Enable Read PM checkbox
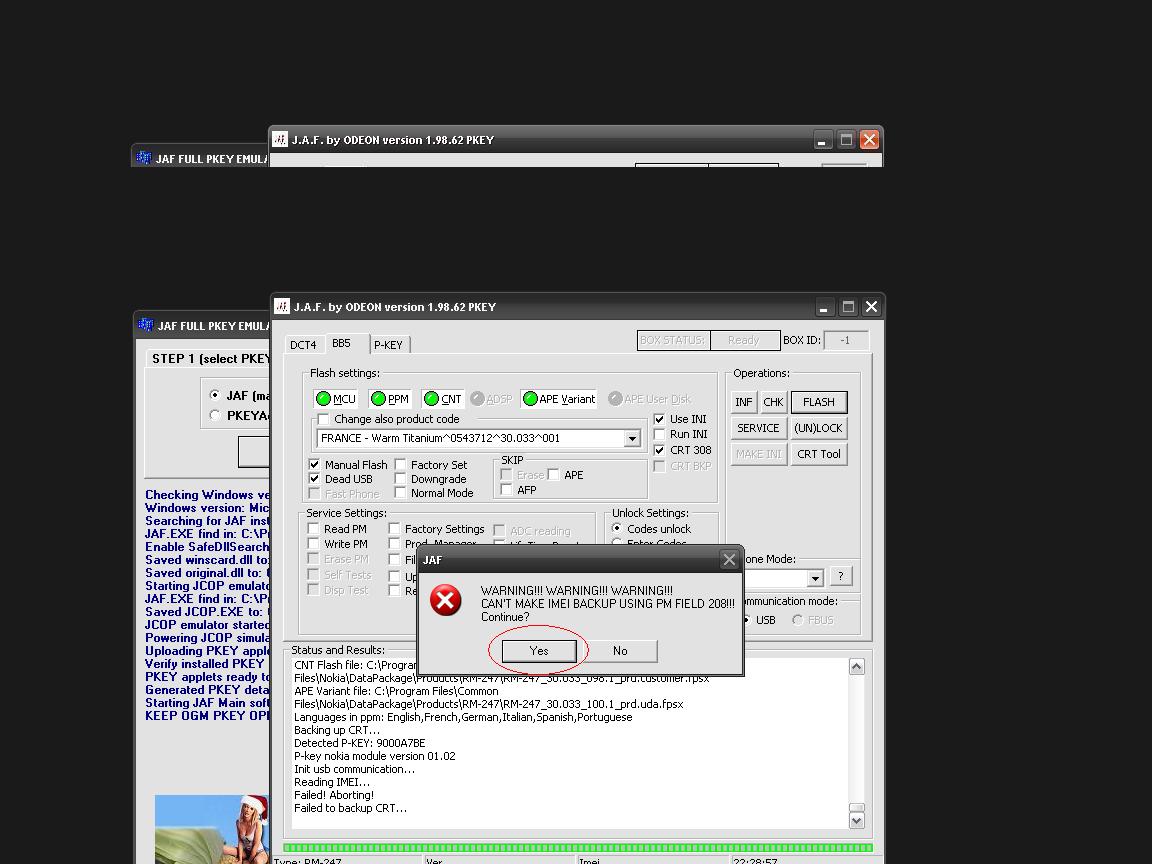1152x864 pixels. 314,528
